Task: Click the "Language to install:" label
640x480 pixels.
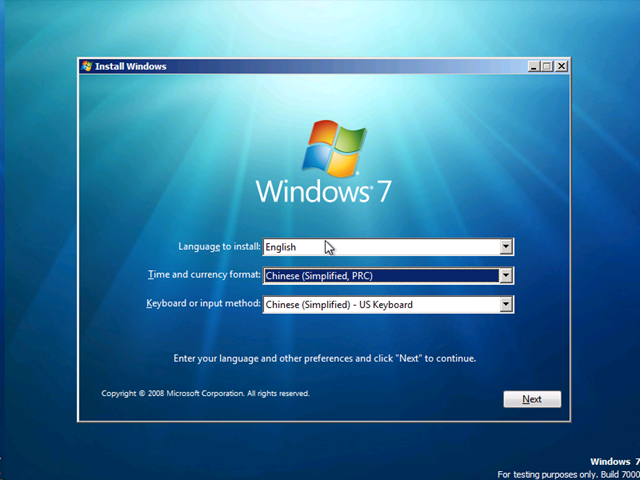Action: coord(219,247)
